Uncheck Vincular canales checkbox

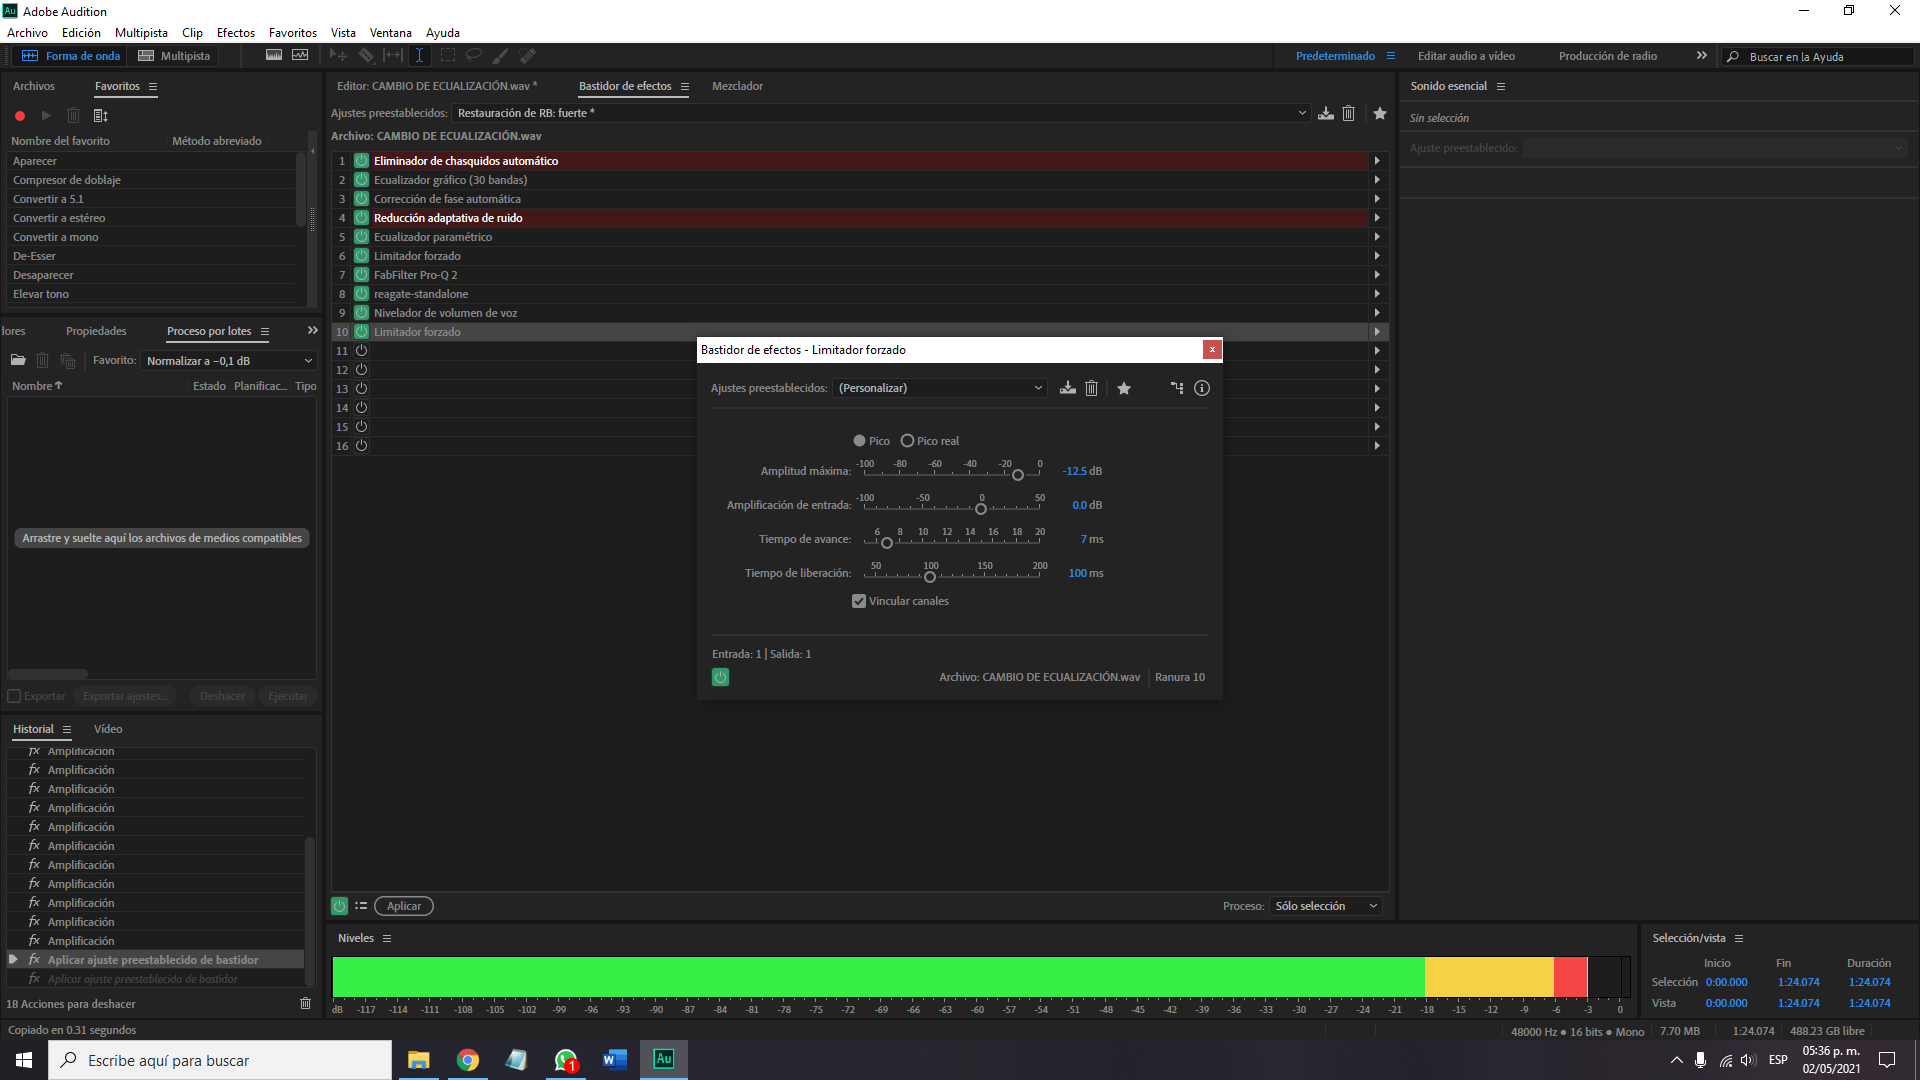coord(859,601)
